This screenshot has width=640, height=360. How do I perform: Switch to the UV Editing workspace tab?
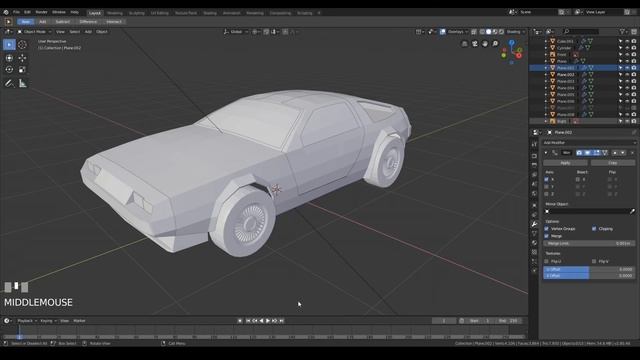click(x=159, y=13)
